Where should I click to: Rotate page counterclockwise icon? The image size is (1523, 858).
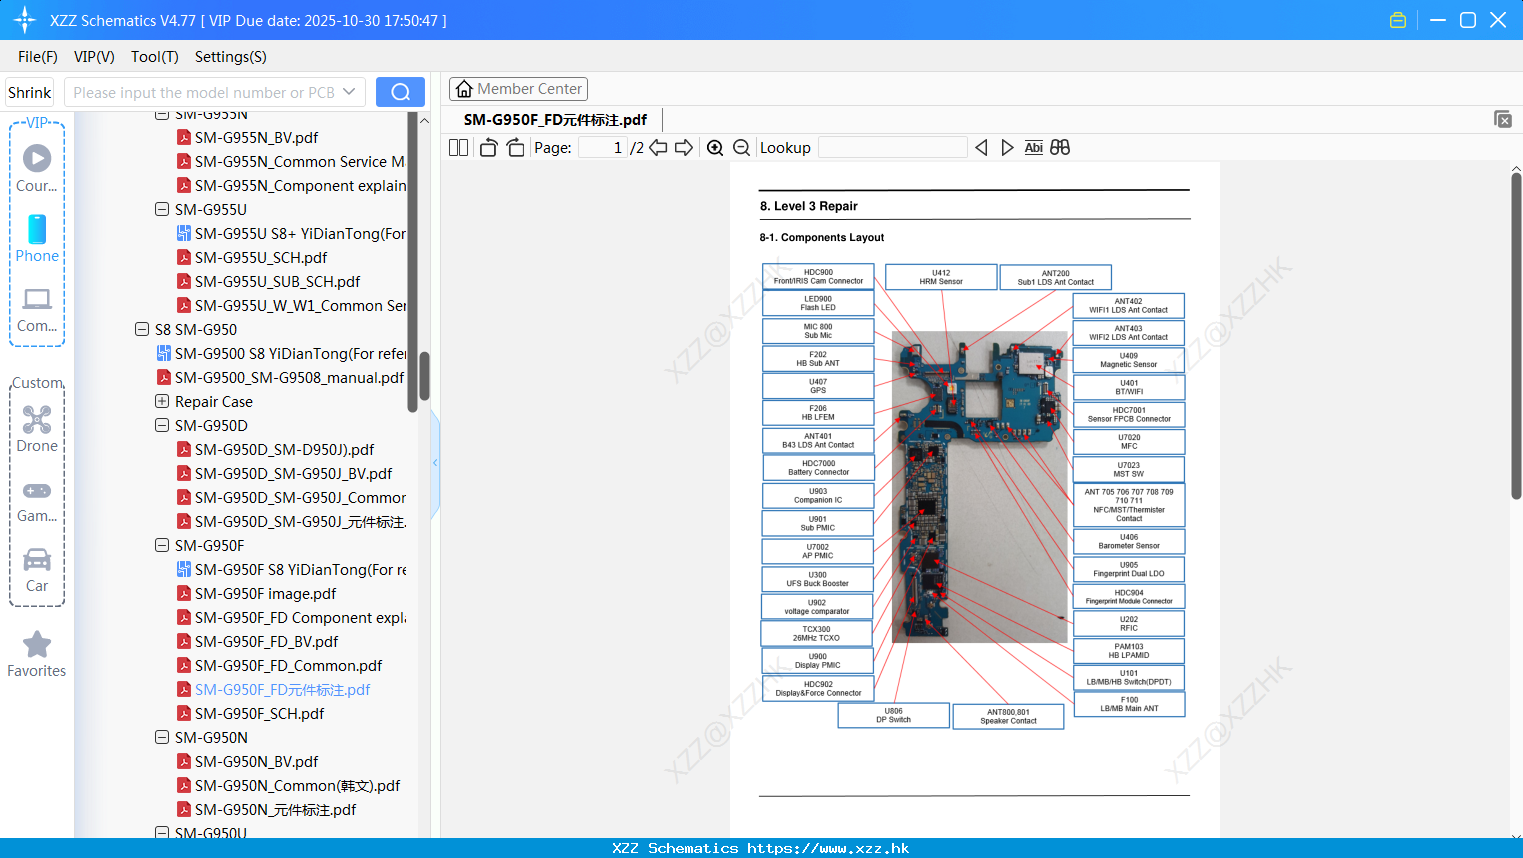tap(488, 147)
